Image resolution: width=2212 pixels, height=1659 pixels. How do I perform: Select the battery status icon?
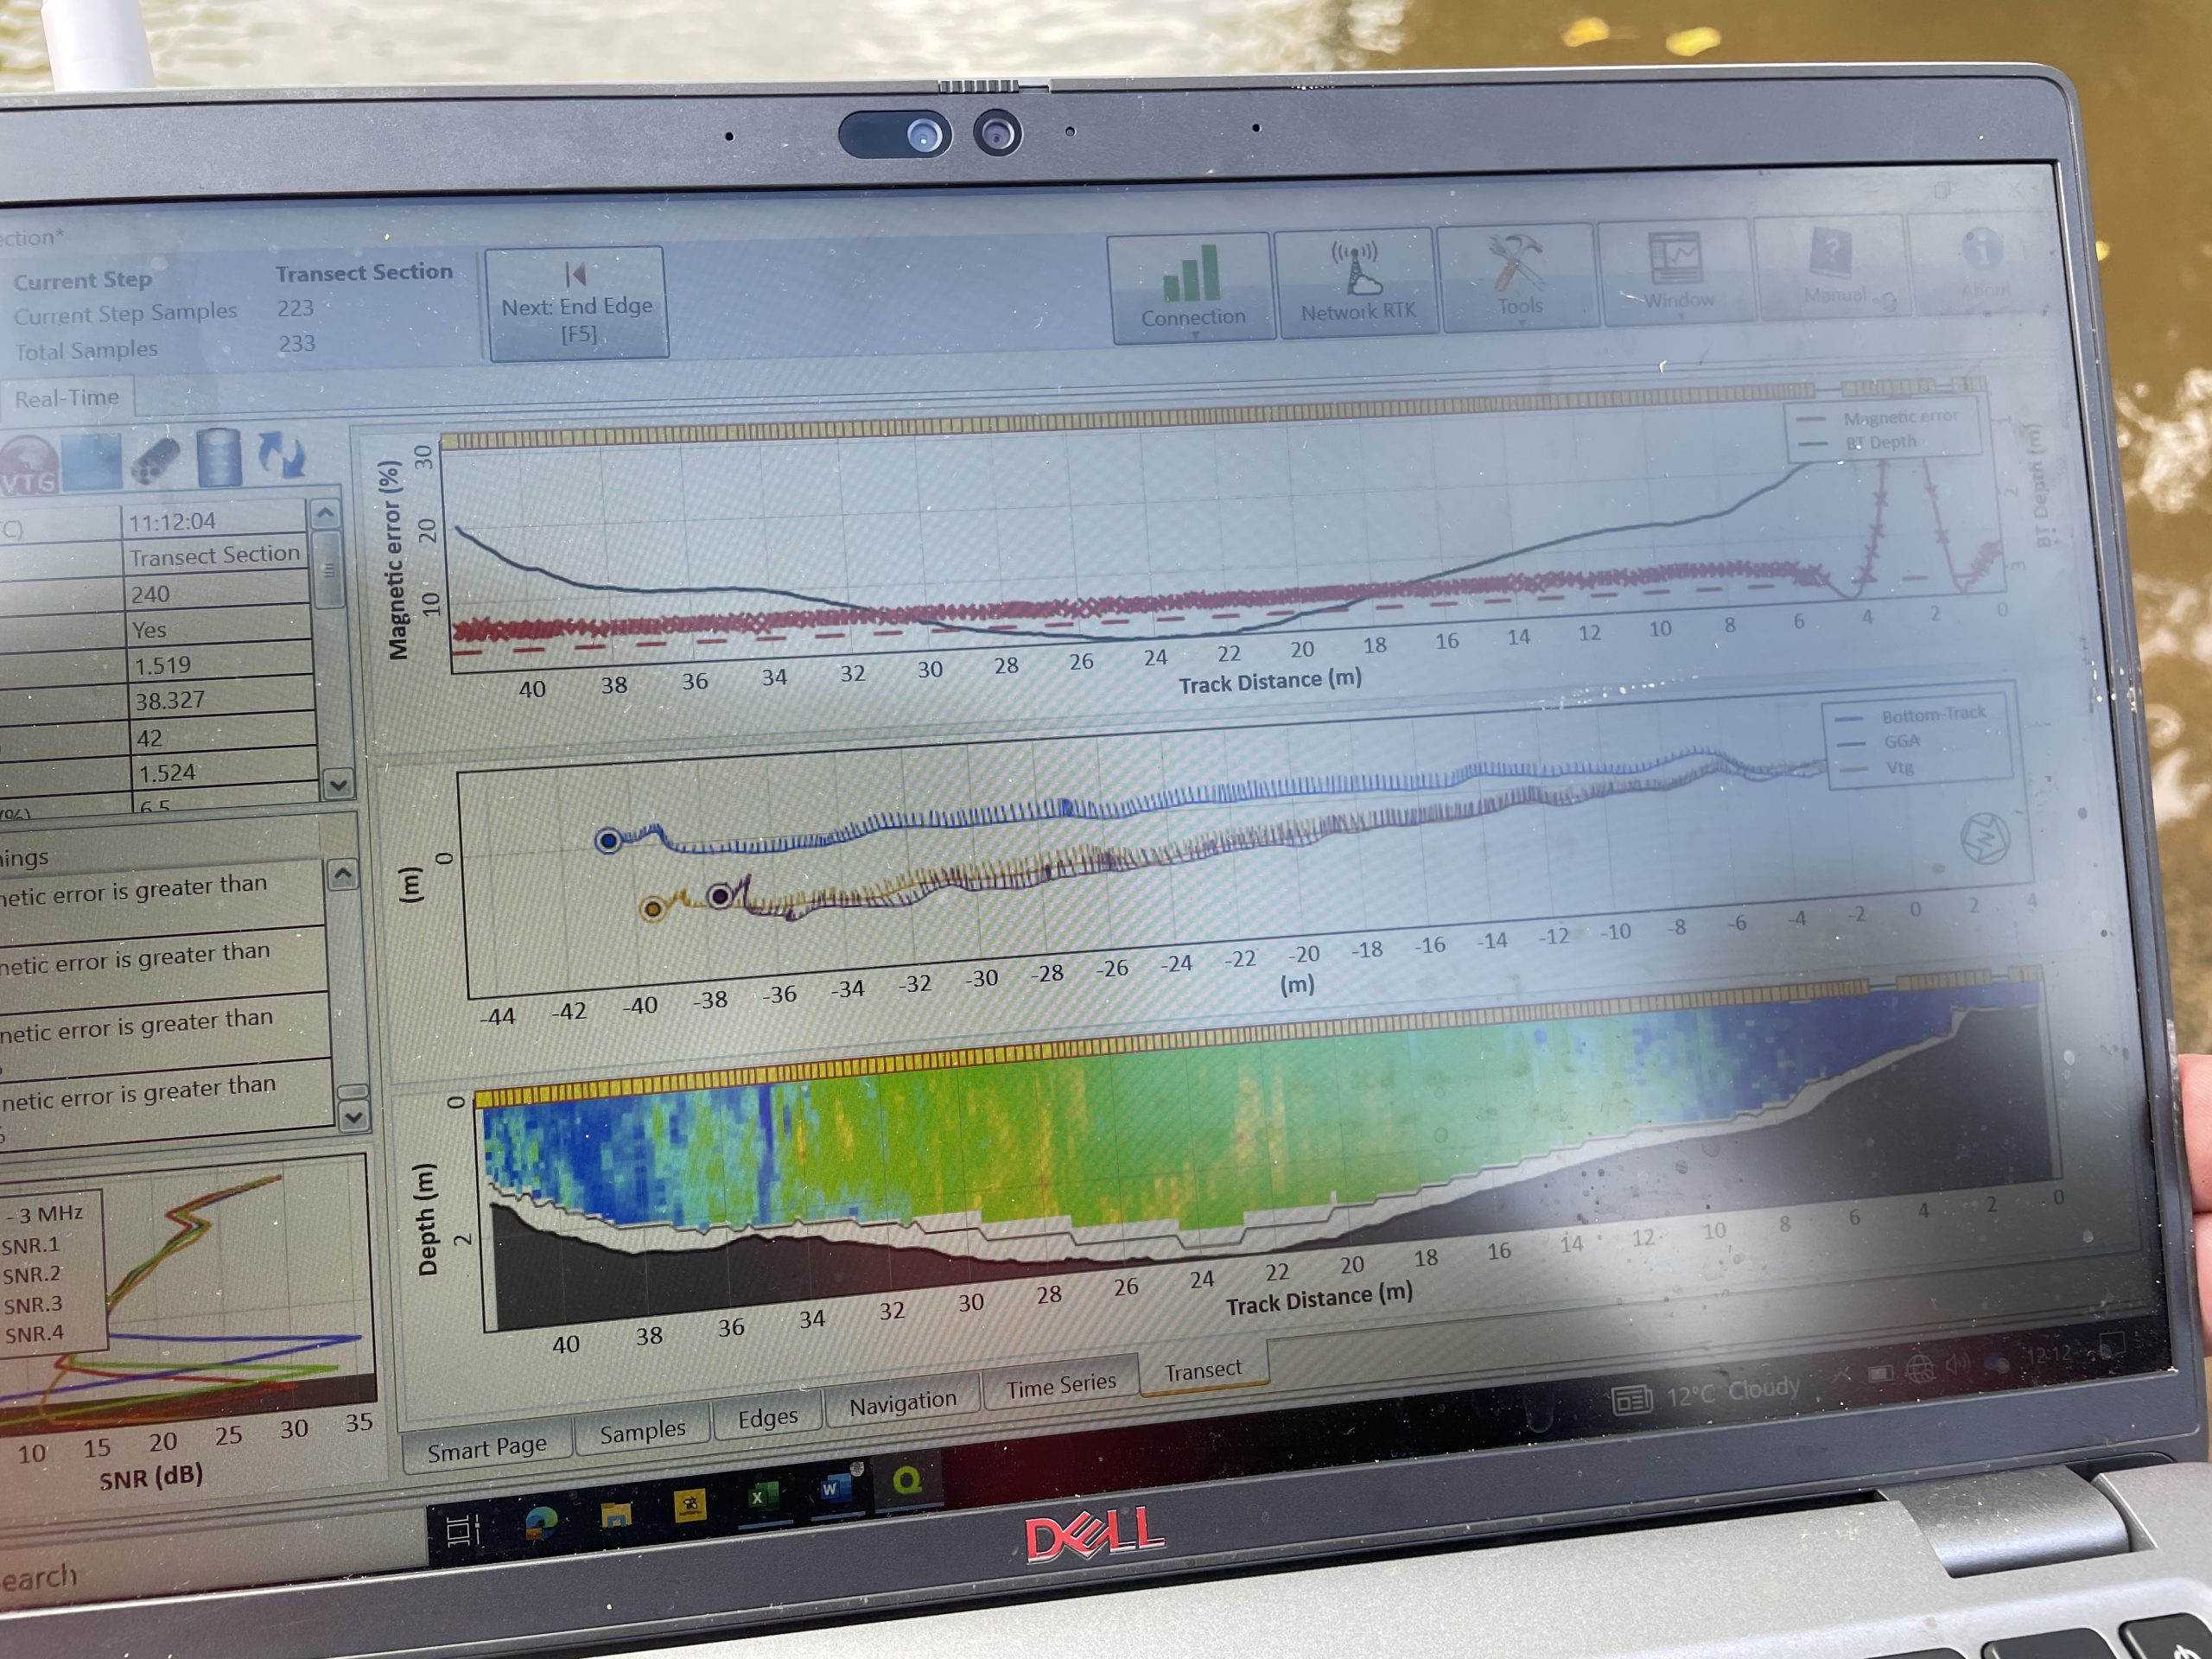[220, 457]
